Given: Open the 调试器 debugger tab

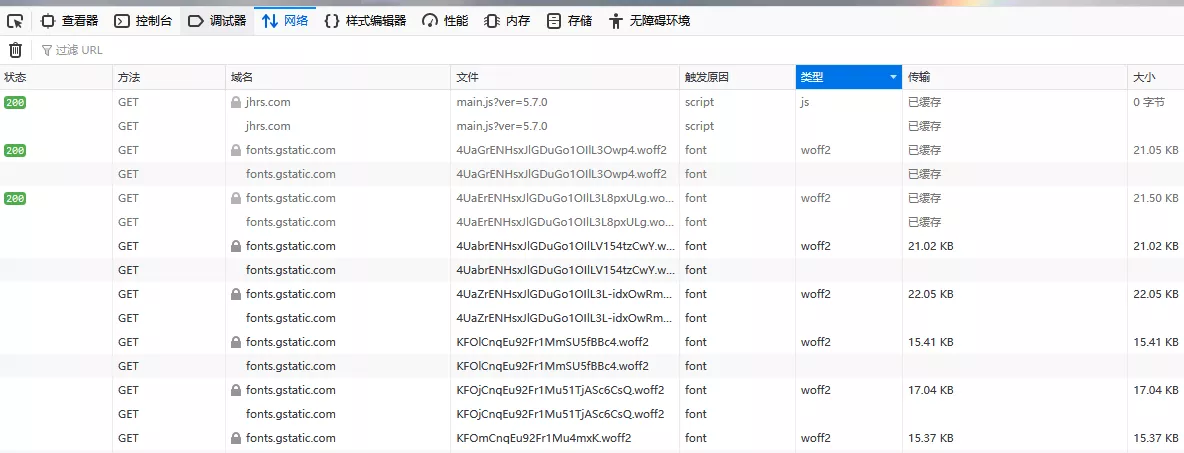Looking at the screenshot, I should (217, 20).
